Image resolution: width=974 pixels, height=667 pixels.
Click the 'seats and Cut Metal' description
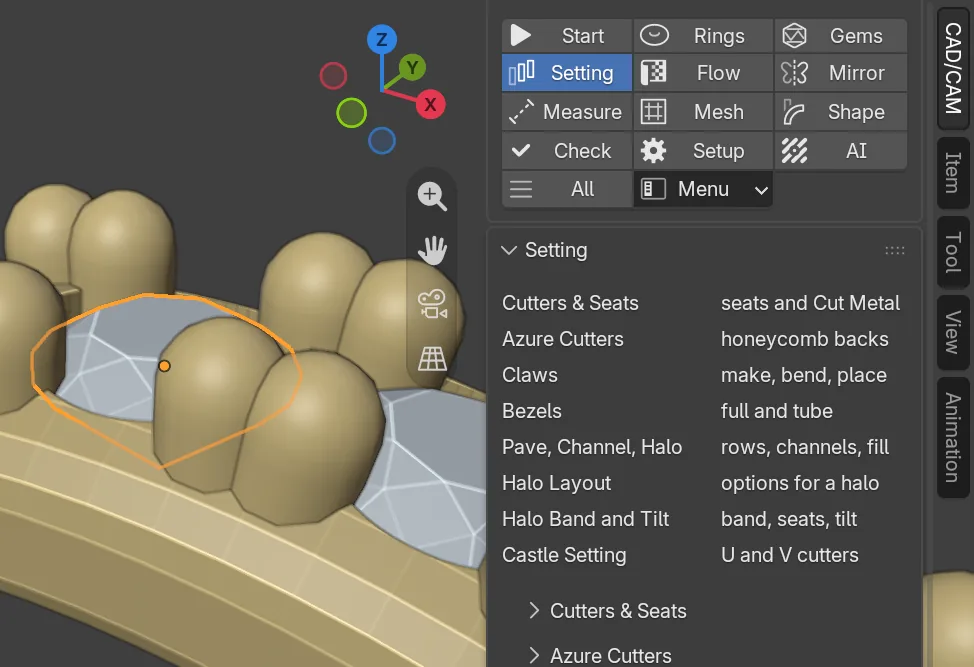click(810, 302)
